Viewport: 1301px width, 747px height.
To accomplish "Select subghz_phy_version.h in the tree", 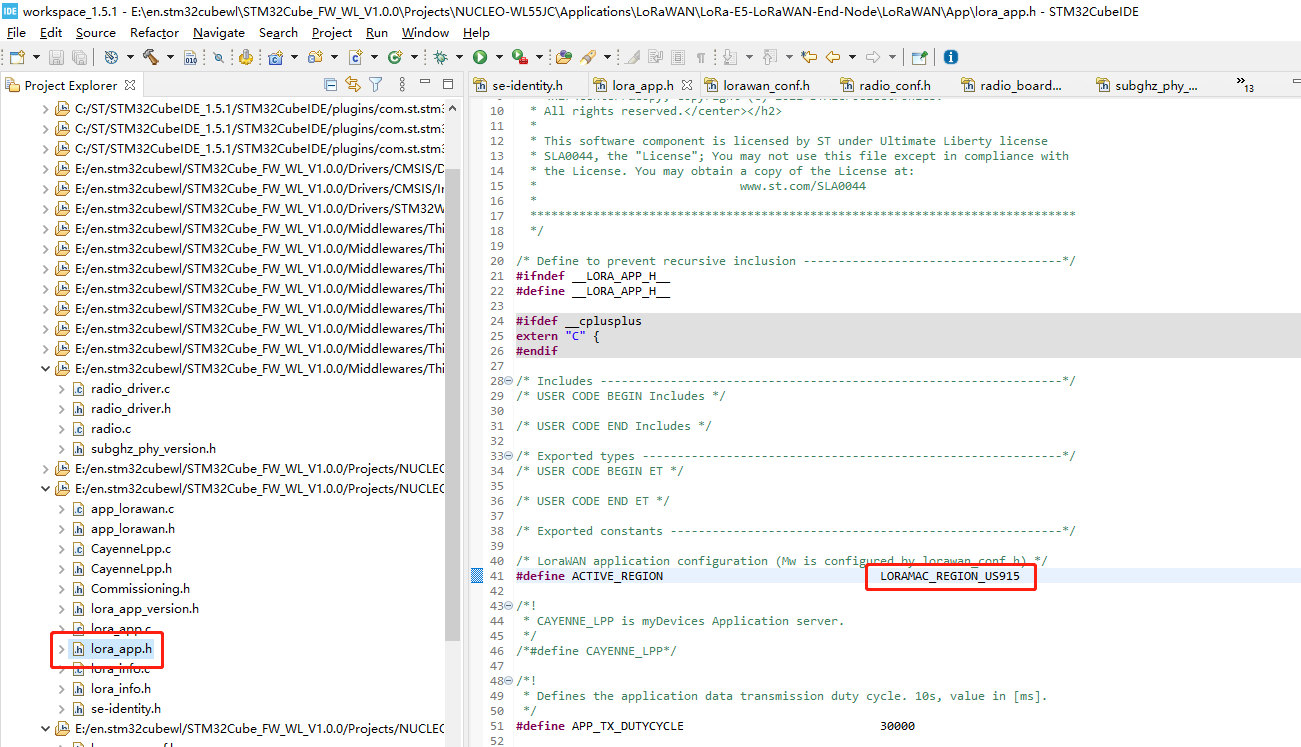I will [153, 449].
